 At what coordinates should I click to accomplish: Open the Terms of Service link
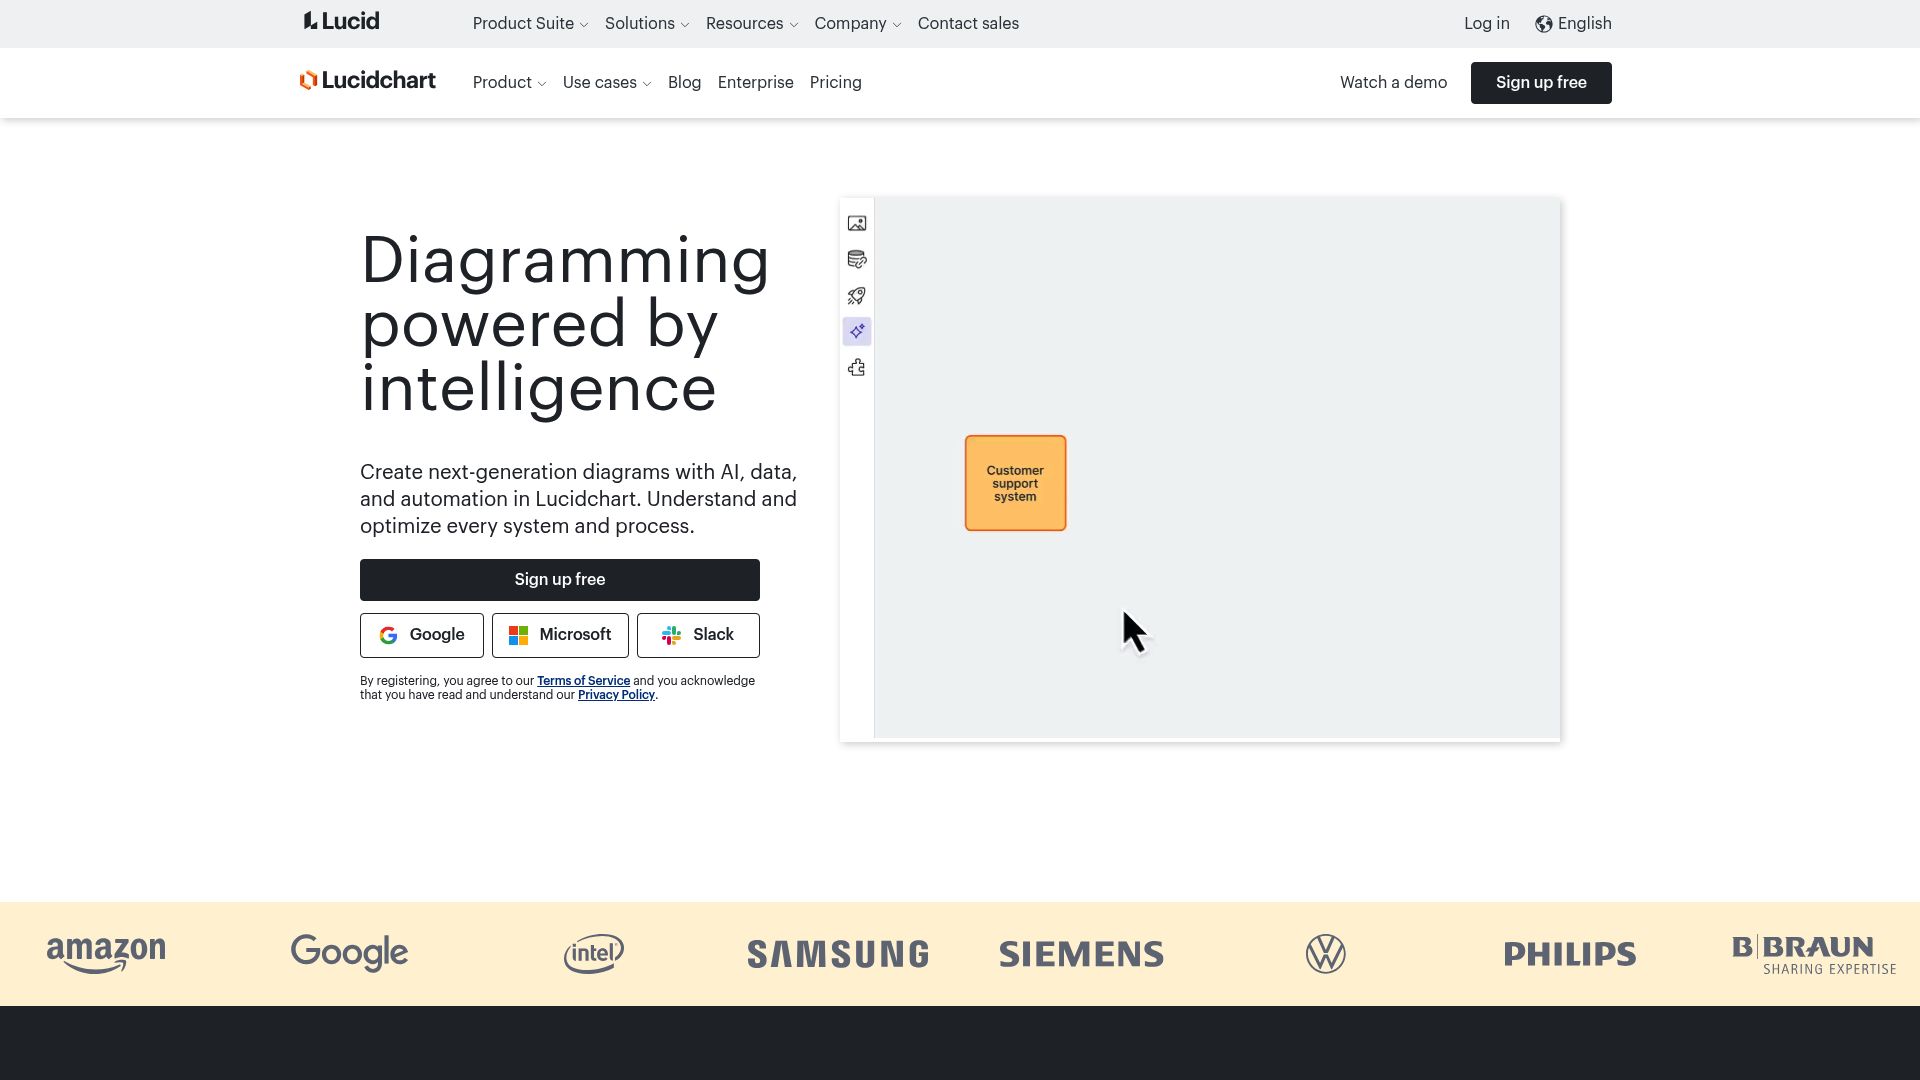tap(583, 681)
